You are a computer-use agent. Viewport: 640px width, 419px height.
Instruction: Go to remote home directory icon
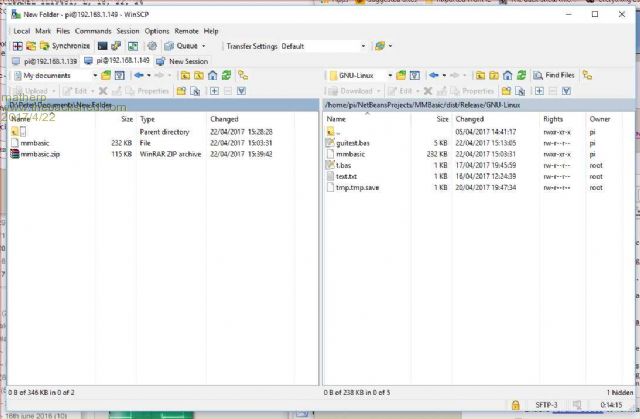pos(508,75)
